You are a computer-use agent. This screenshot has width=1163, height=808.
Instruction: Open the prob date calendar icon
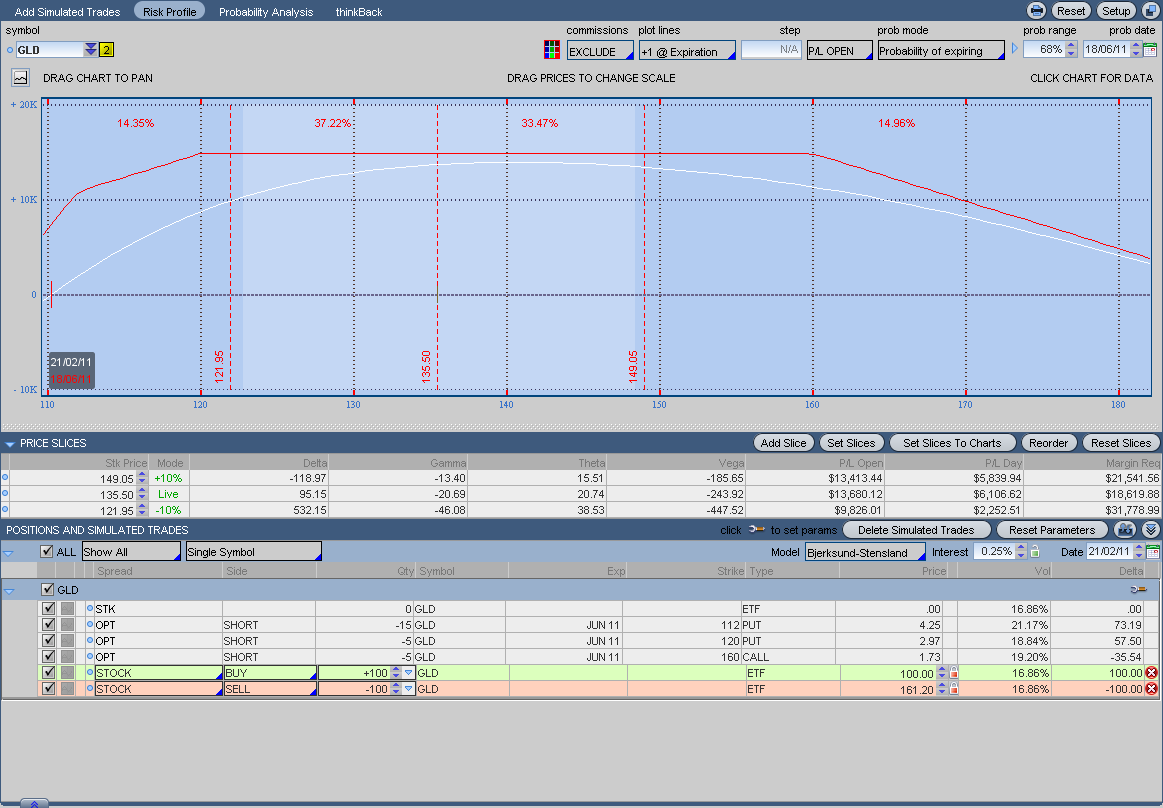coord(1150,50)
